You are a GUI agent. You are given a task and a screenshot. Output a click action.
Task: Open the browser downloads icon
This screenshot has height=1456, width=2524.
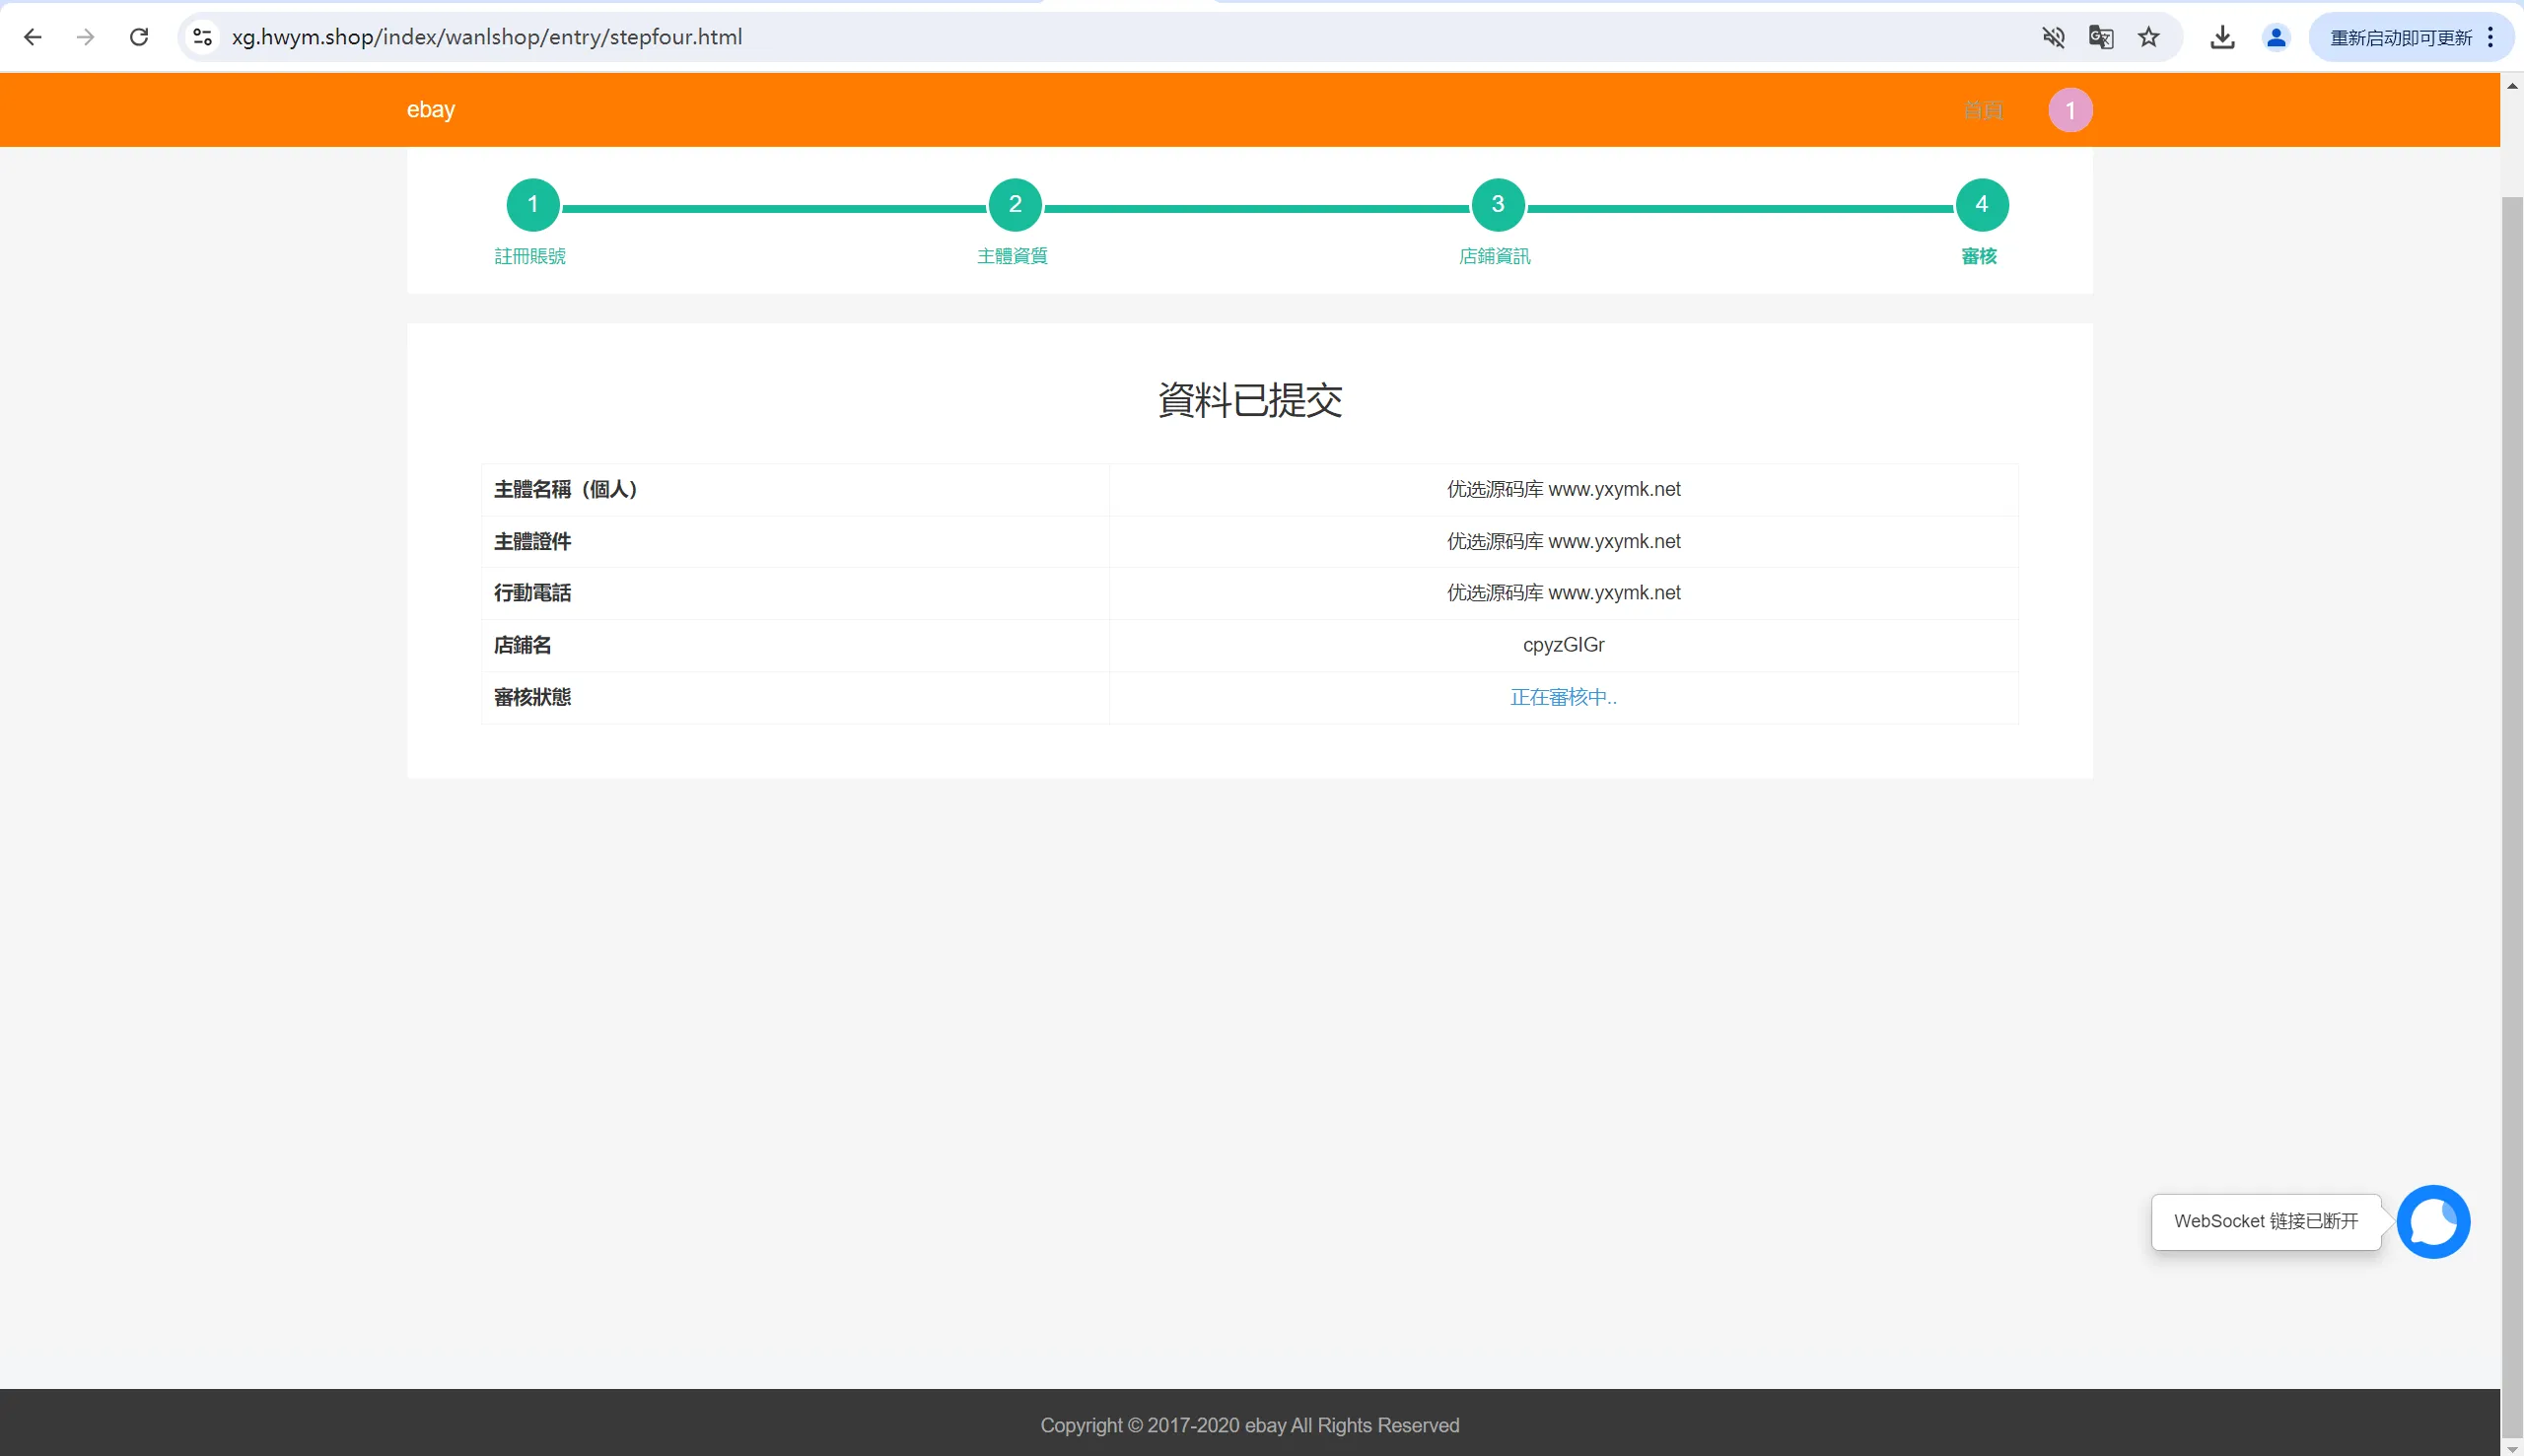click(2222, 37)
